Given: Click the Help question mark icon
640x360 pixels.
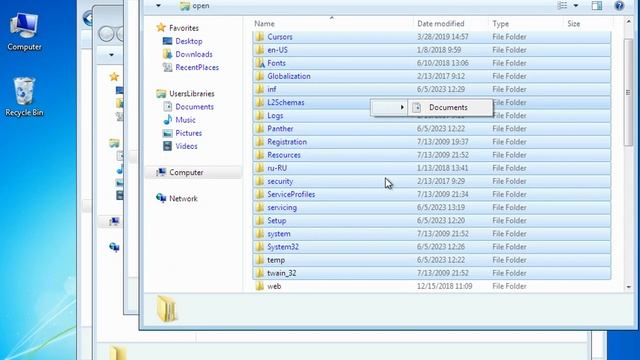Looking at the screenshot, I should [x=619, y=6].
